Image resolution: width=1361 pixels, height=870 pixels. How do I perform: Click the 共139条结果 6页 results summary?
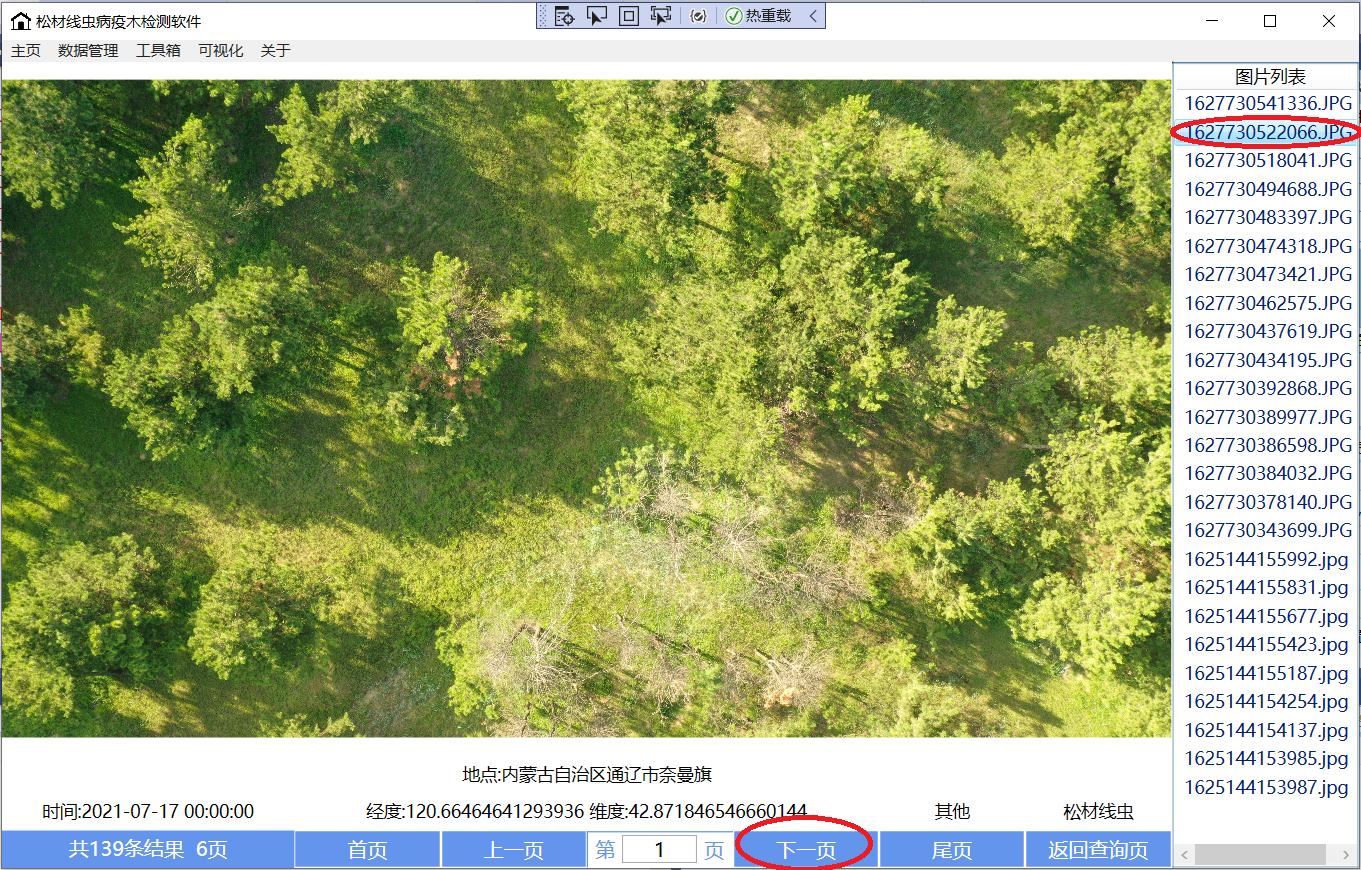pyautogui.click(x=148, y=850)
